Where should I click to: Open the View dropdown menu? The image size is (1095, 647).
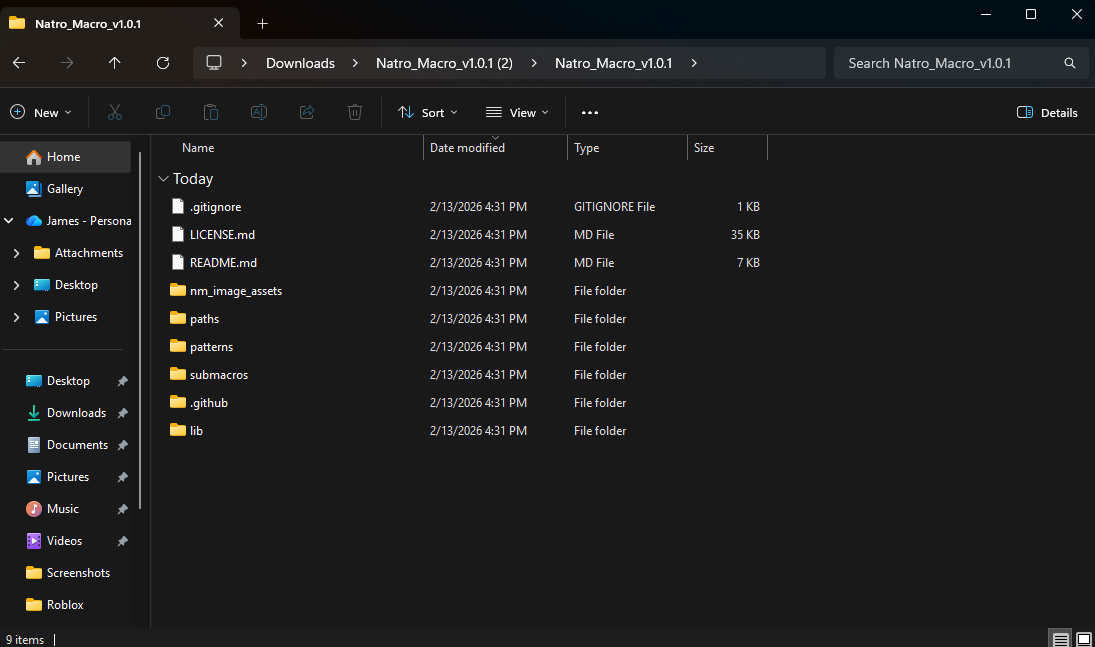517,113
